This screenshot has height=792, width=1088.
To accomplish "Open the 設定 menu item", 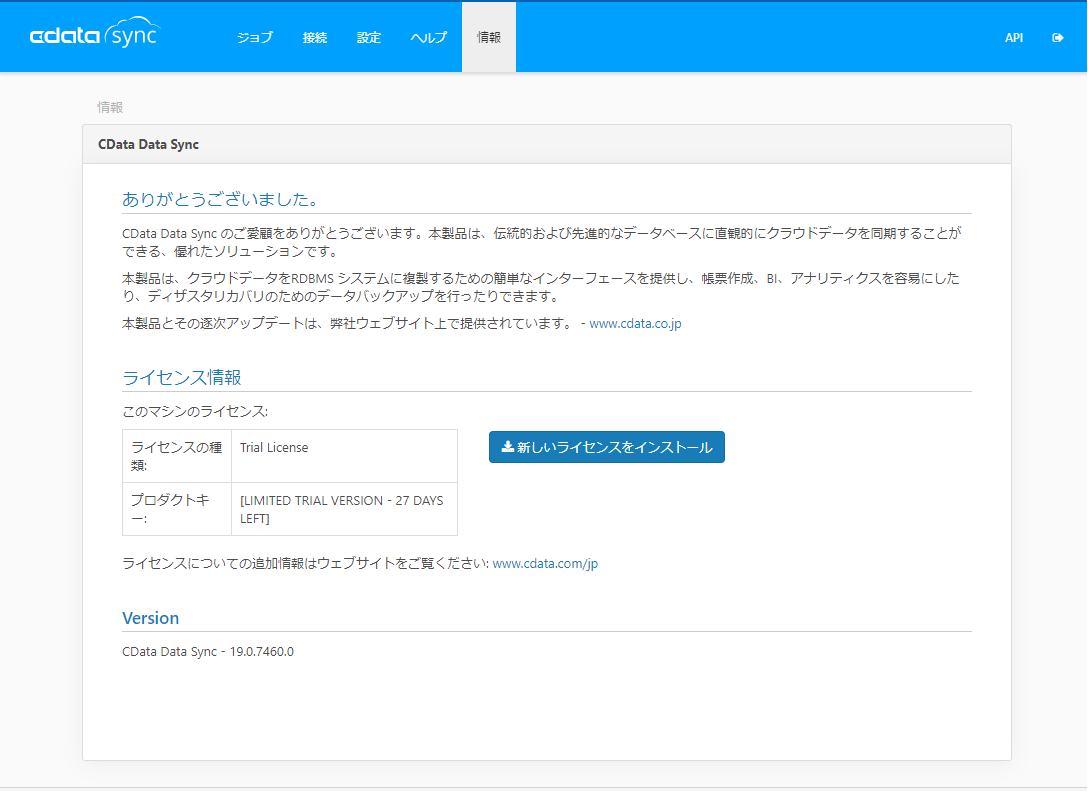I will tap(369, 38).
